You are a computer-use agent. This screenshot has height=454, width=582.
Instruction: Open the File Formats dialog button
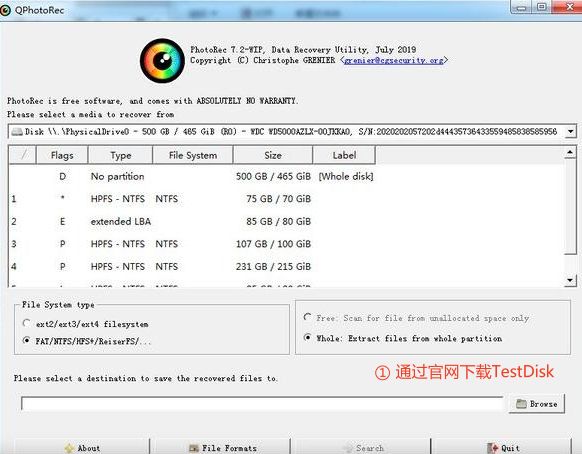223,447
